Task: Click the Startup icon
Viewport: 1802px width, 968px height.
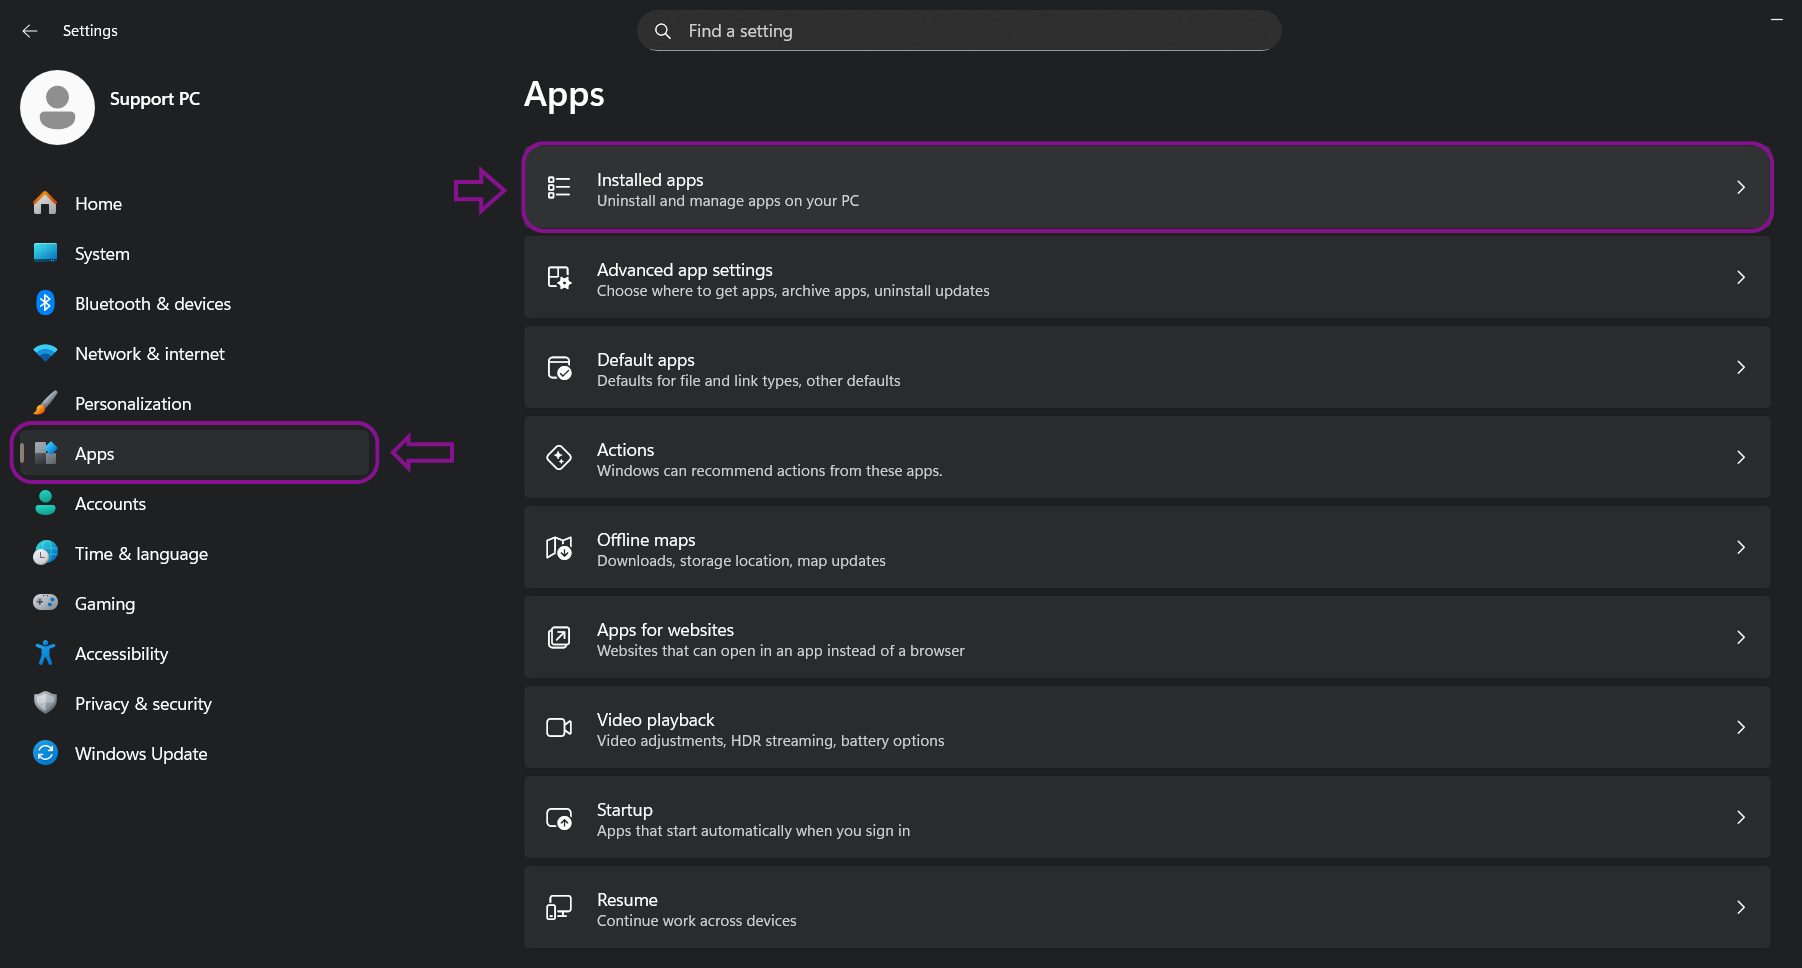Action: [x=559, y=818]
